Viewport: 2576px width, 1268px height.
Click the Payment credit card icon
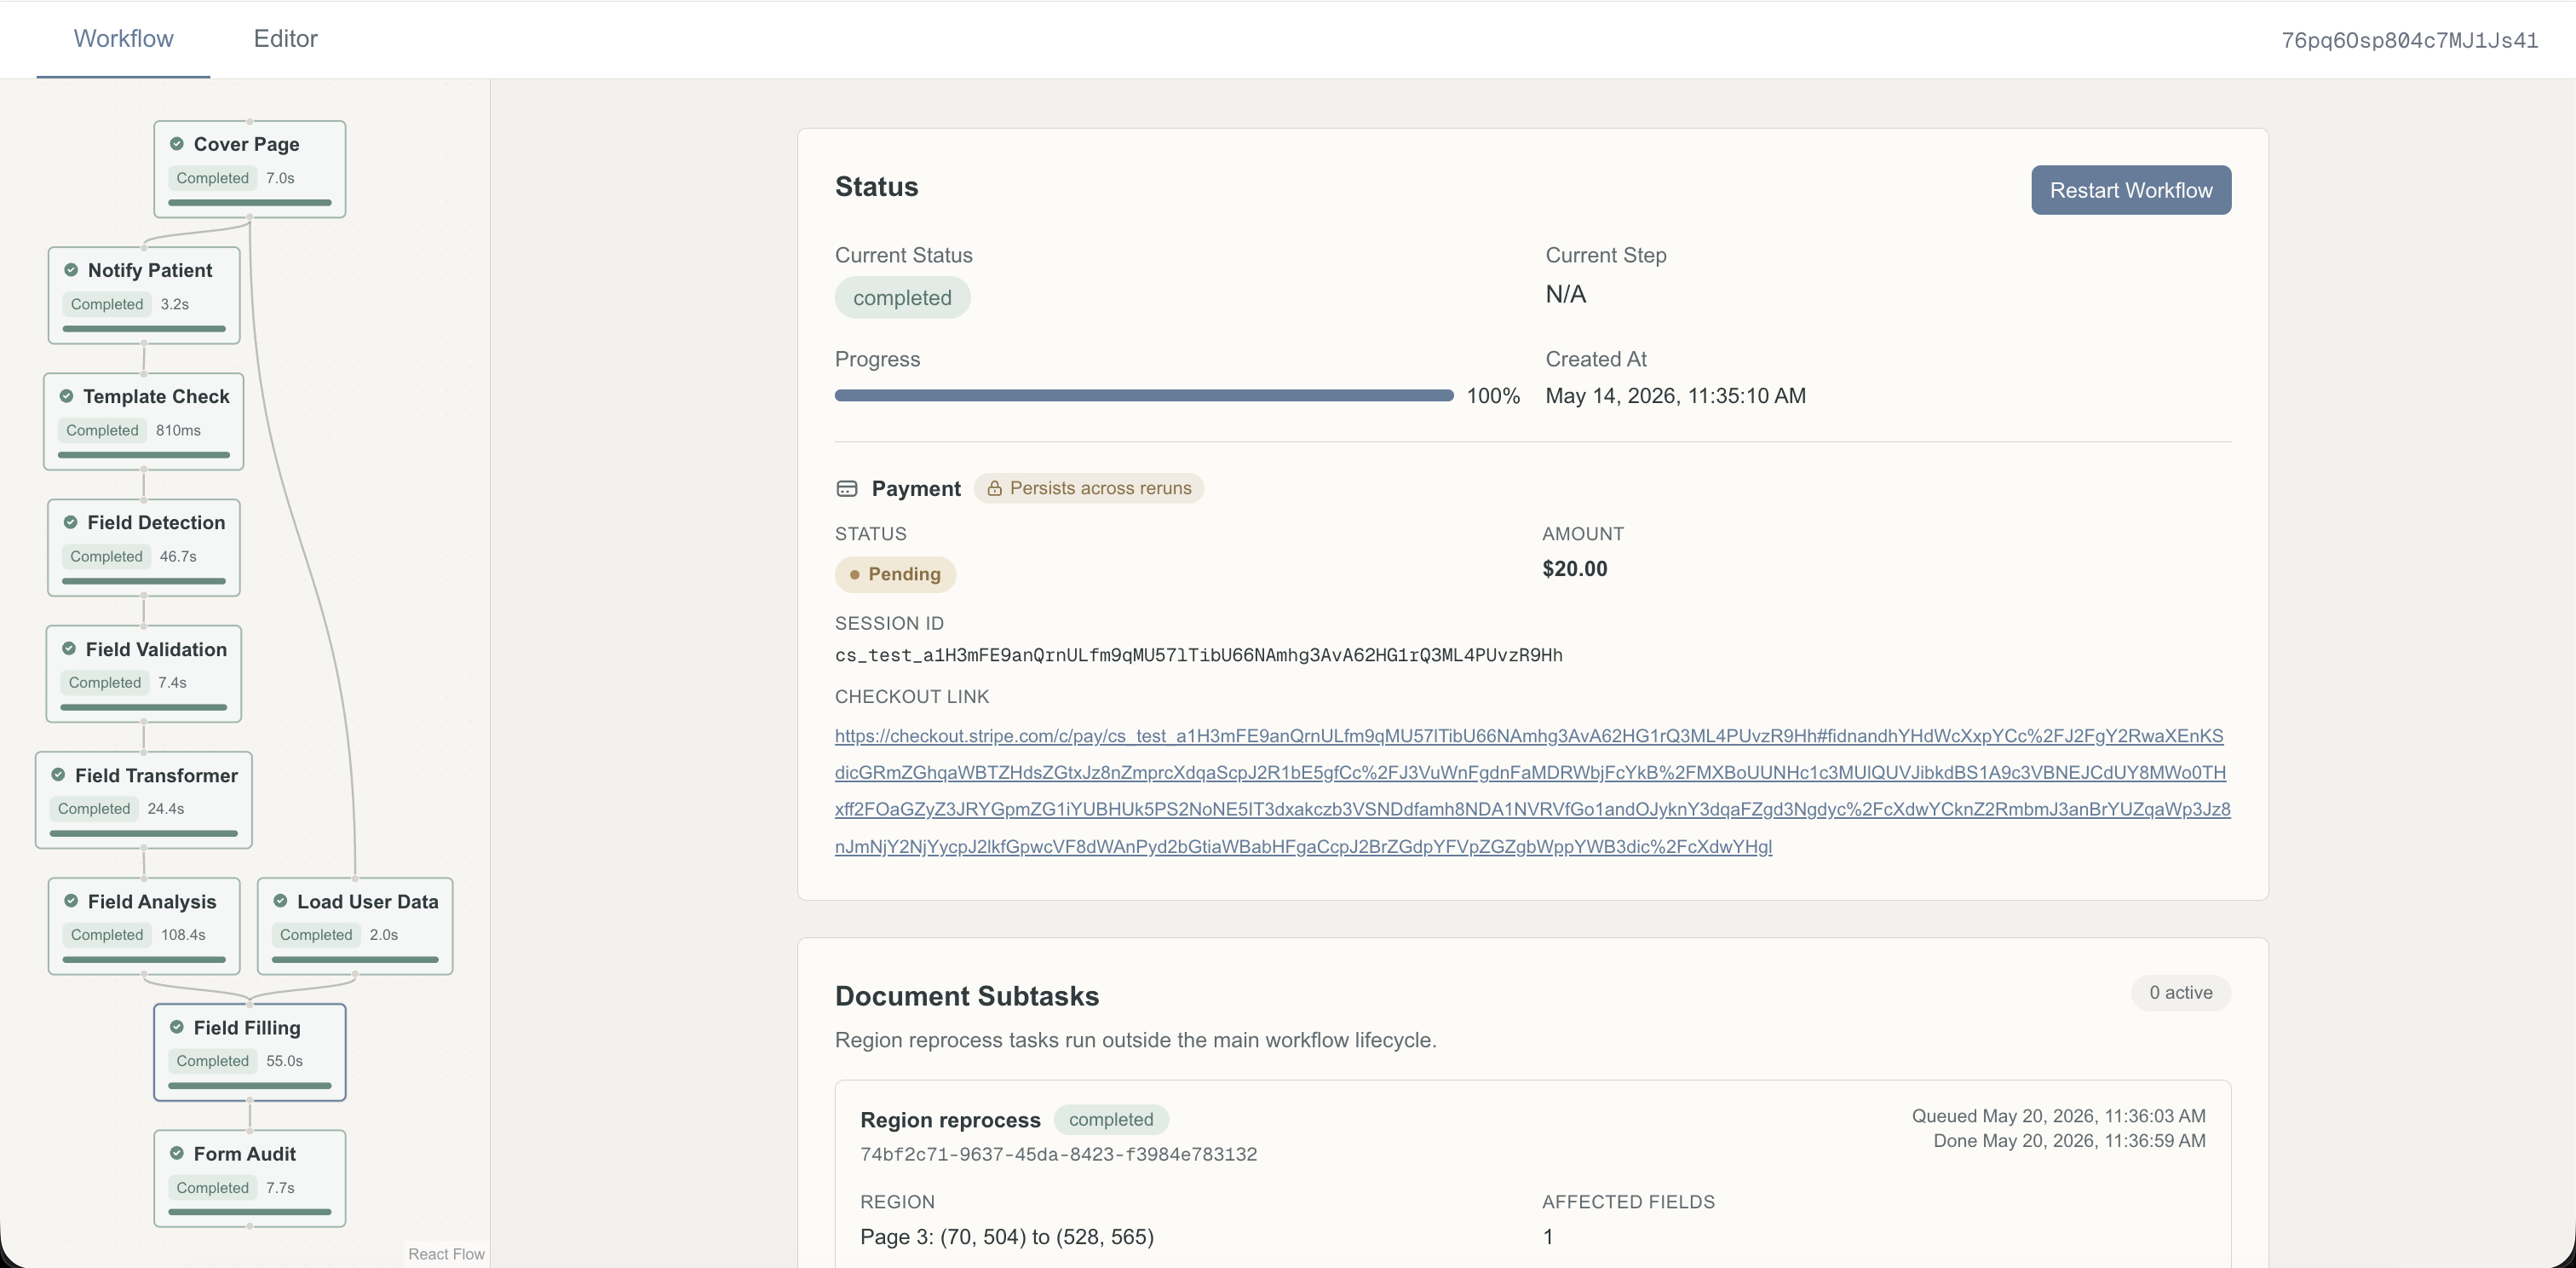(x=847, y=488)
